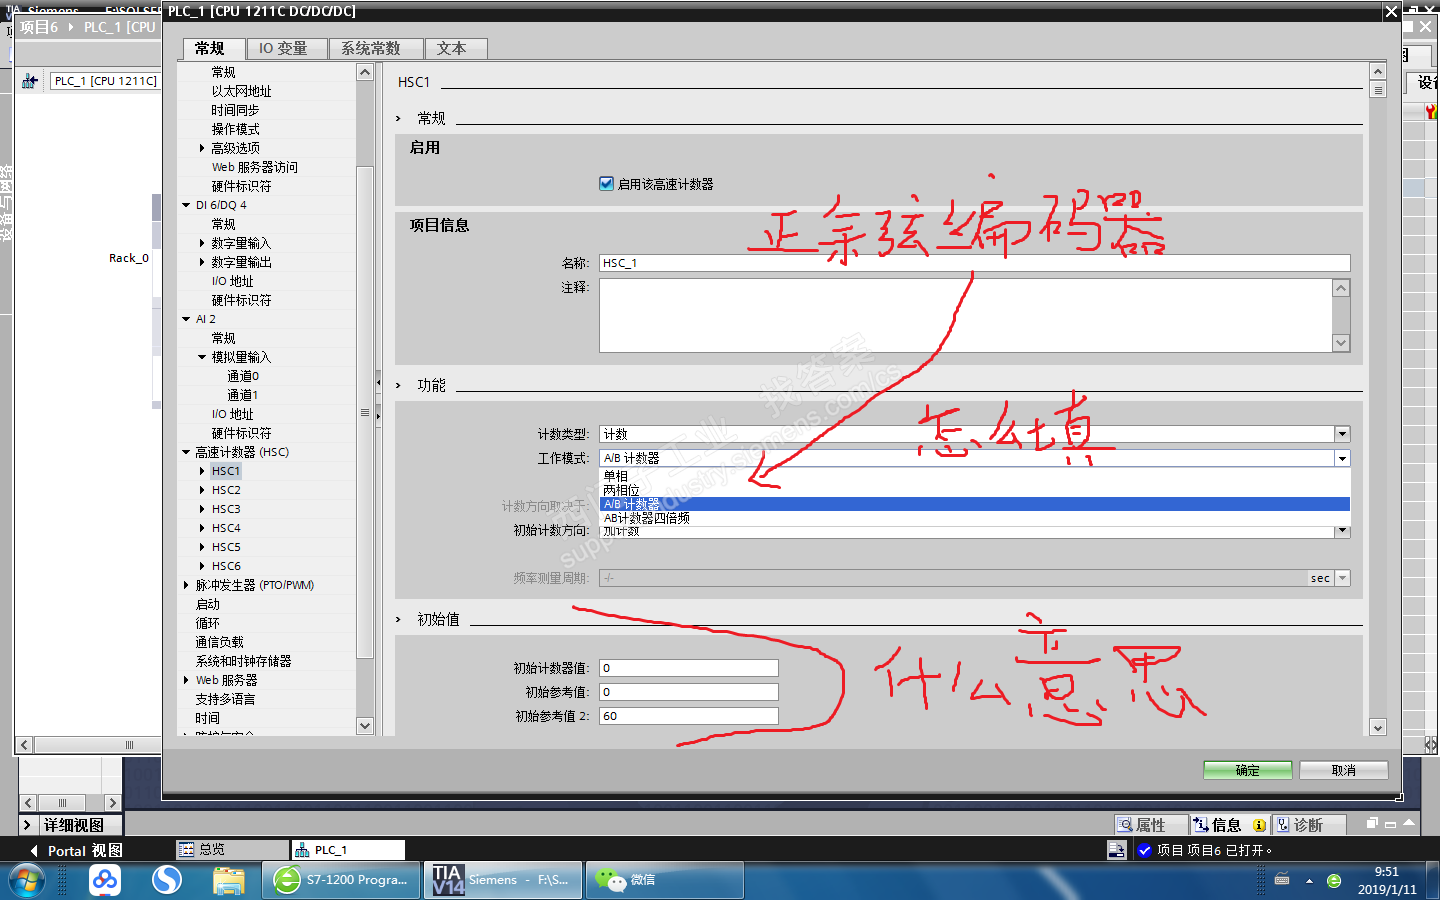Switch to Portal 视图

tap(76, 850)
